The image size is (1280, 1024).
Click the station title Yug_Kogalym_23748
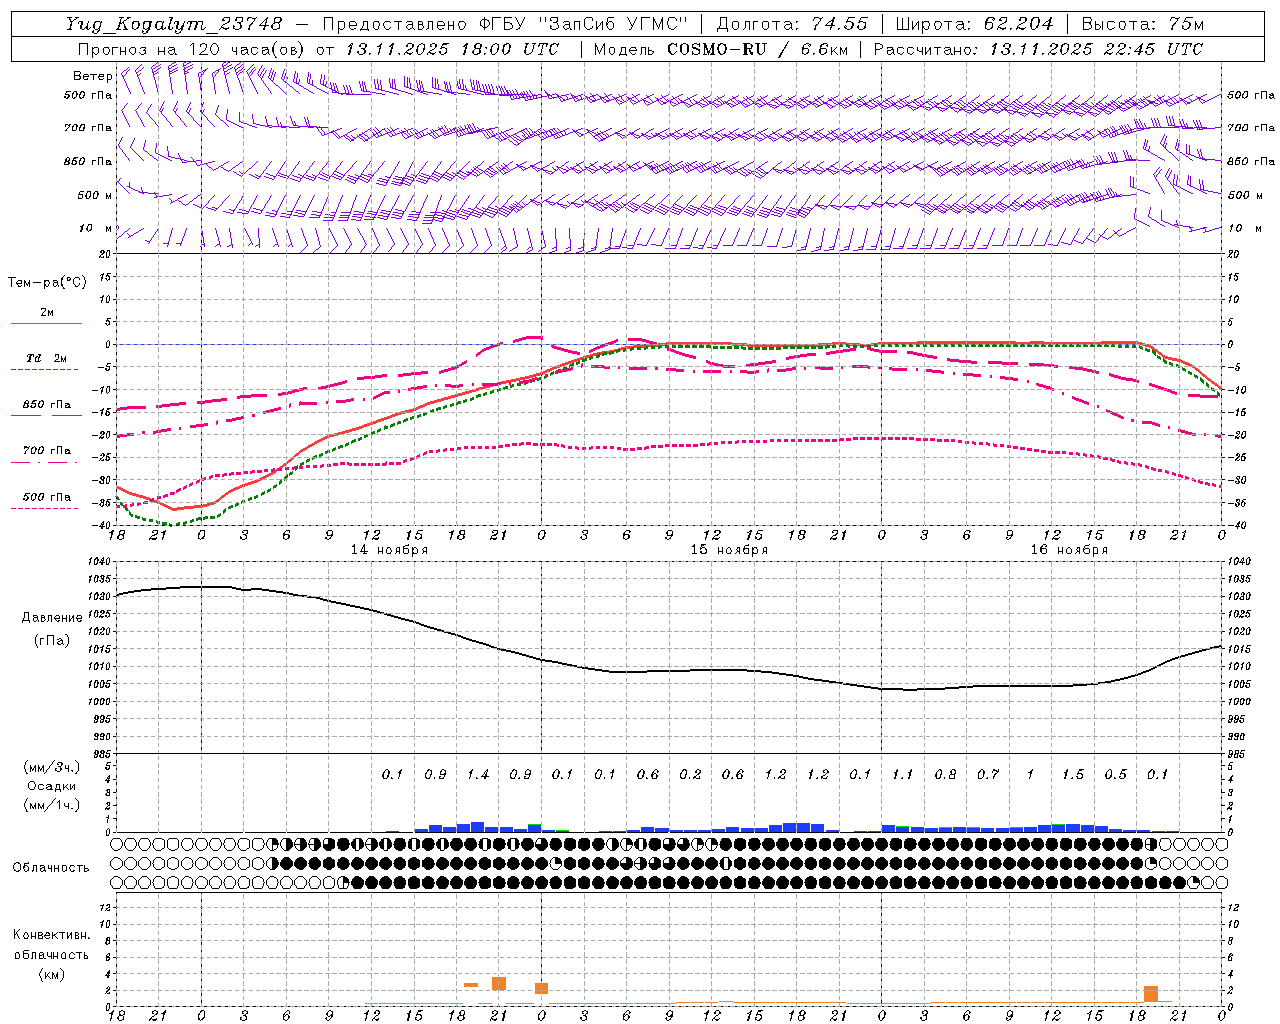click(x=173, y=24)
